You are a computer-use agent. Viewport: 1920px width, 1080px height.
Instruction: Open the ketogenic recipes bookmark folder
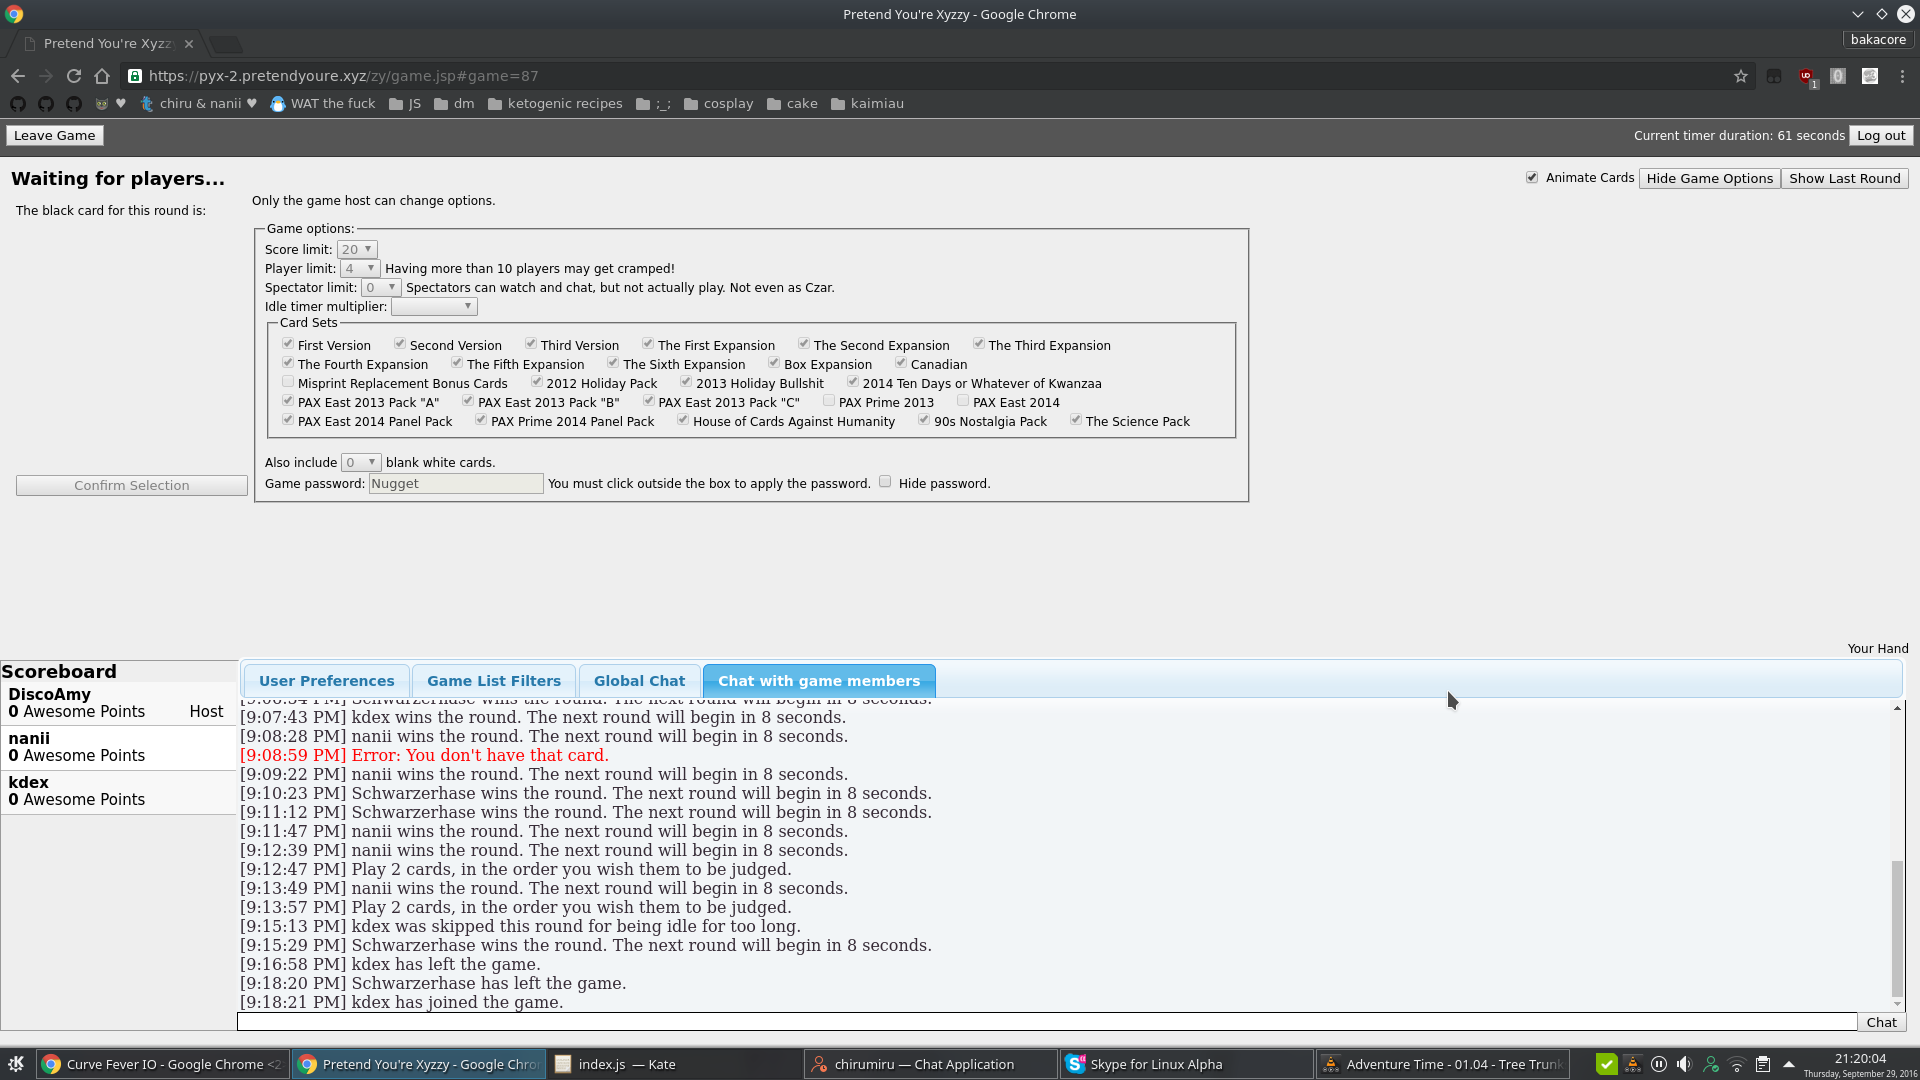click(555, 104)
